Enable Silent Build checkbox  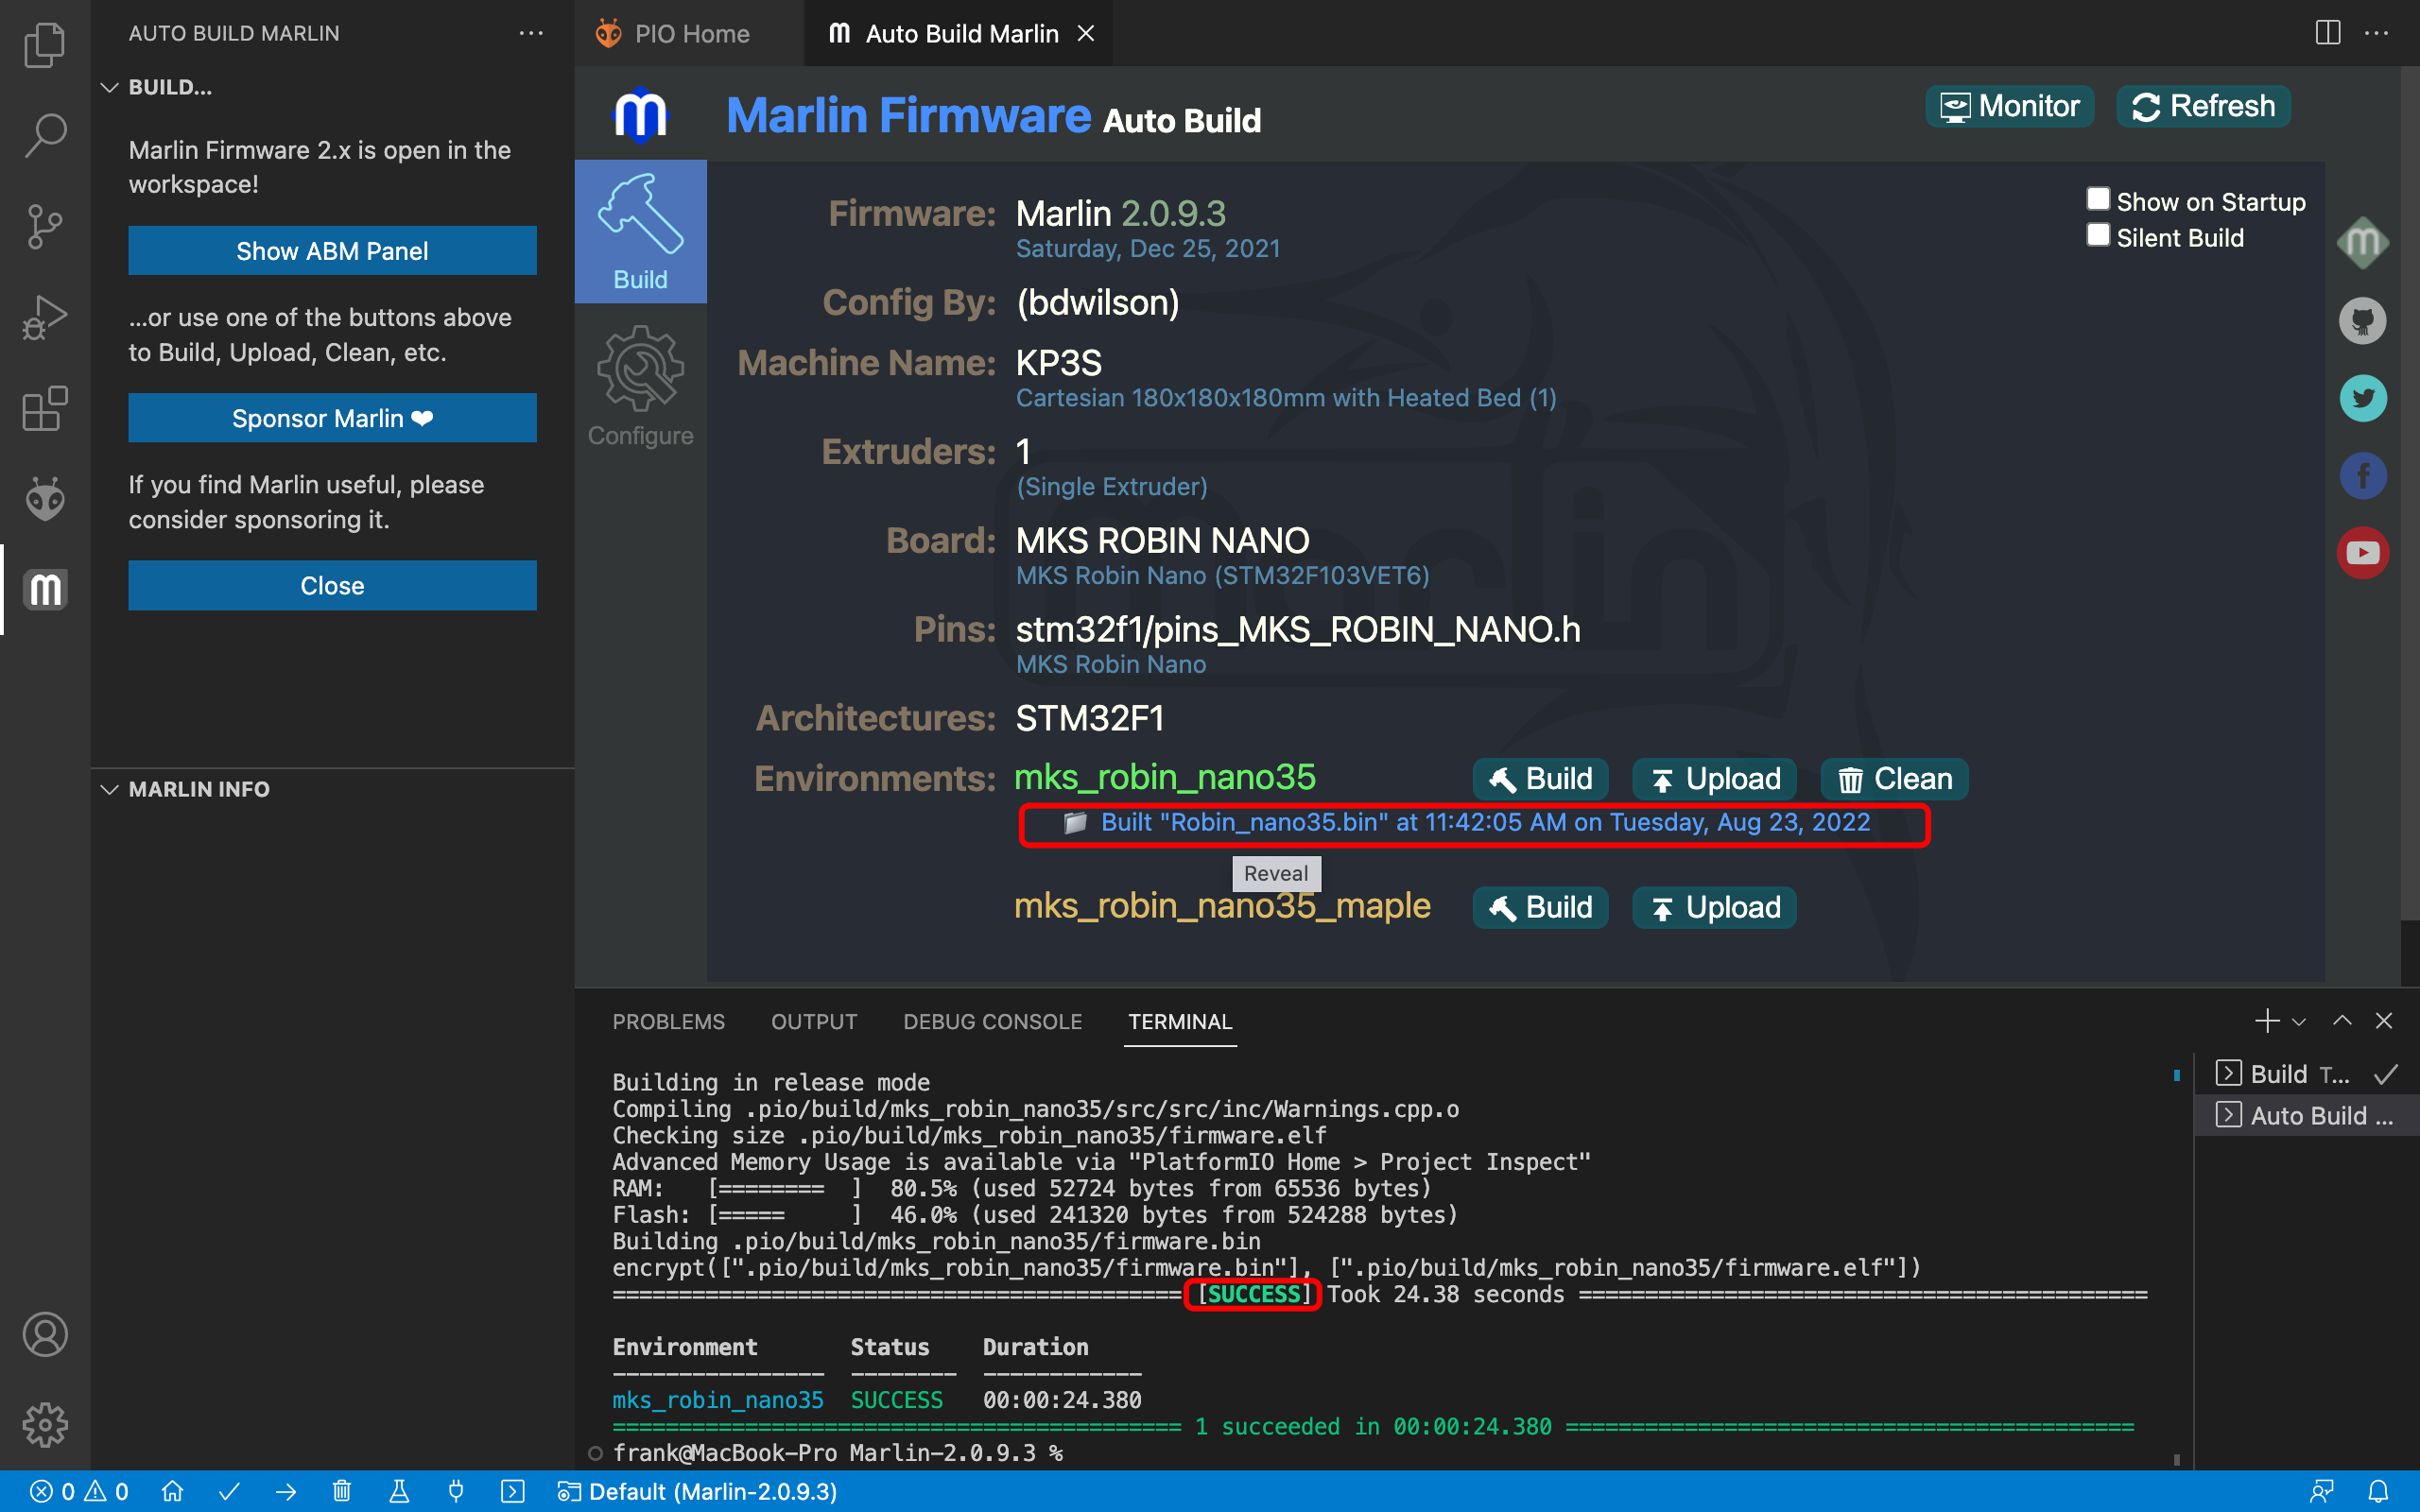pos(2098,235)
